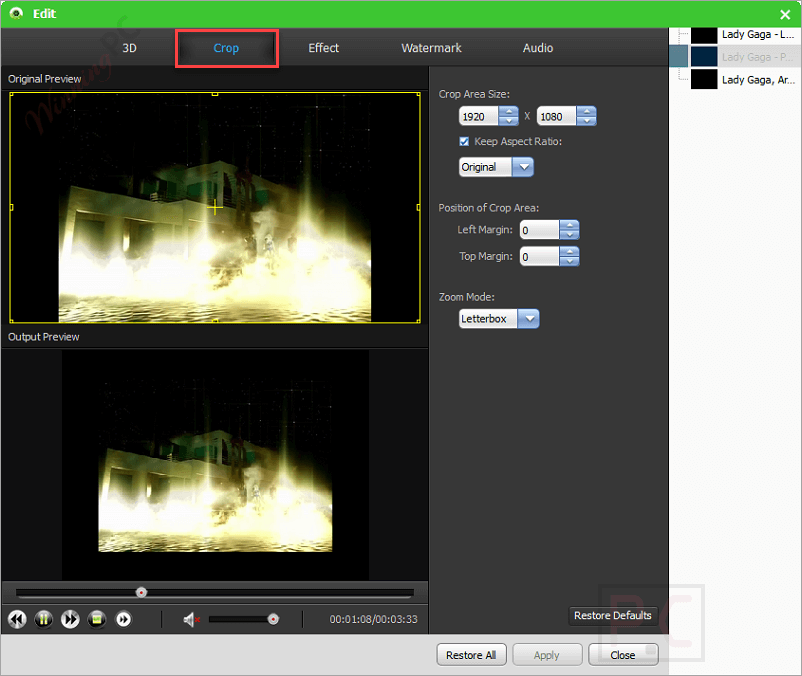Image resolution: width=802 pixels, height=676 pixels.
Task: Increase the Left Margin value
Action: pyautogui.click(x=569, y=225)
